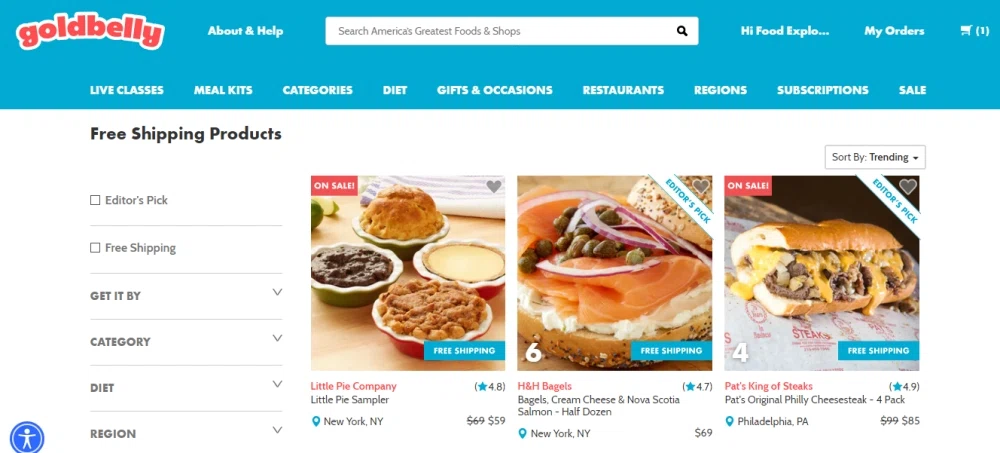Expand the Diet filter chevron
Image resolution: width=1000 pixels, height=453 pixels.
tap(277, 384)
